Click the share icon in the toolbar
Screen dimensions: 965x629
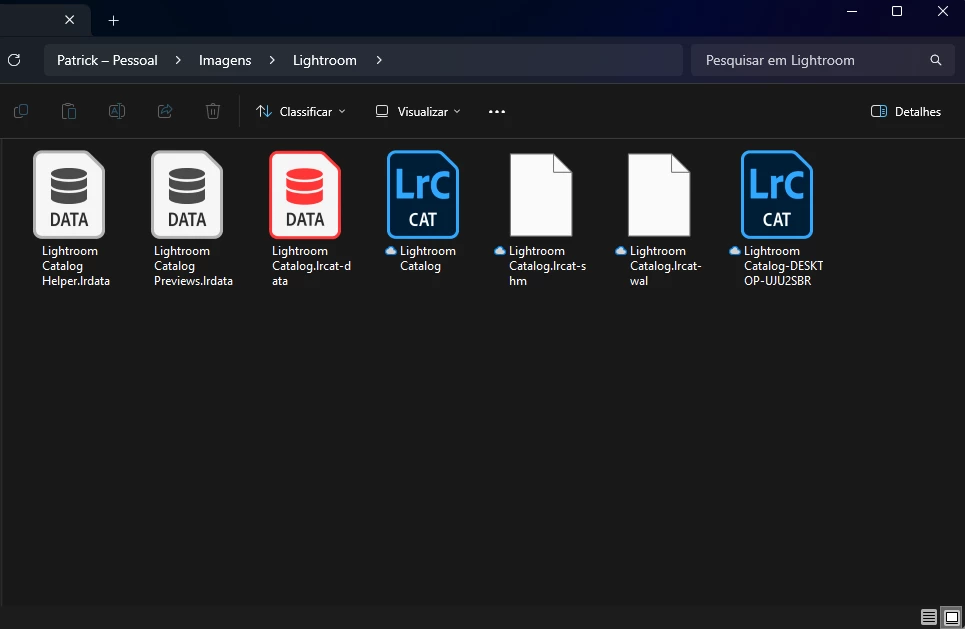[x=165, y=111]
